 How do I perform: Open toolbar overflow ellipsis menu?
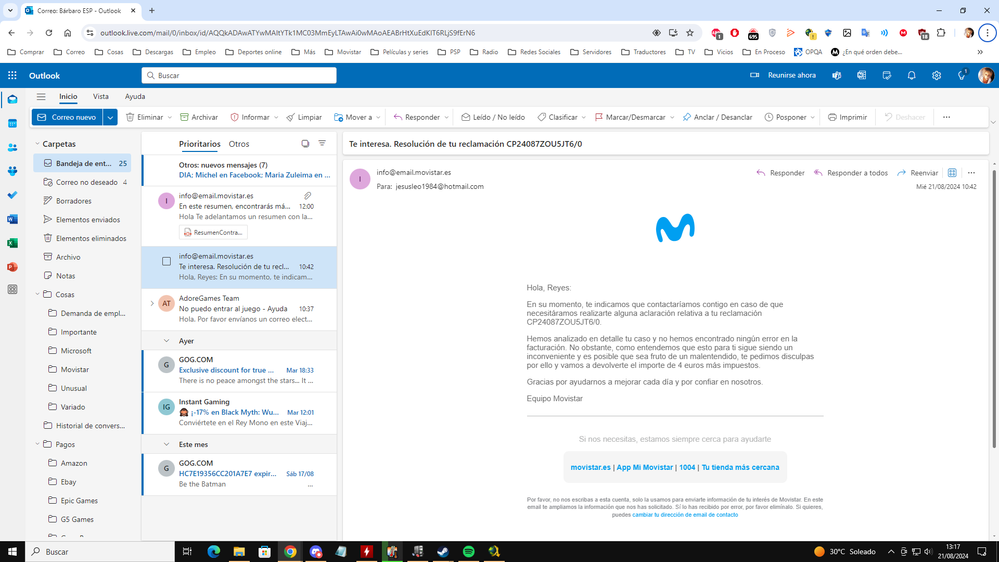pos(946,117)
